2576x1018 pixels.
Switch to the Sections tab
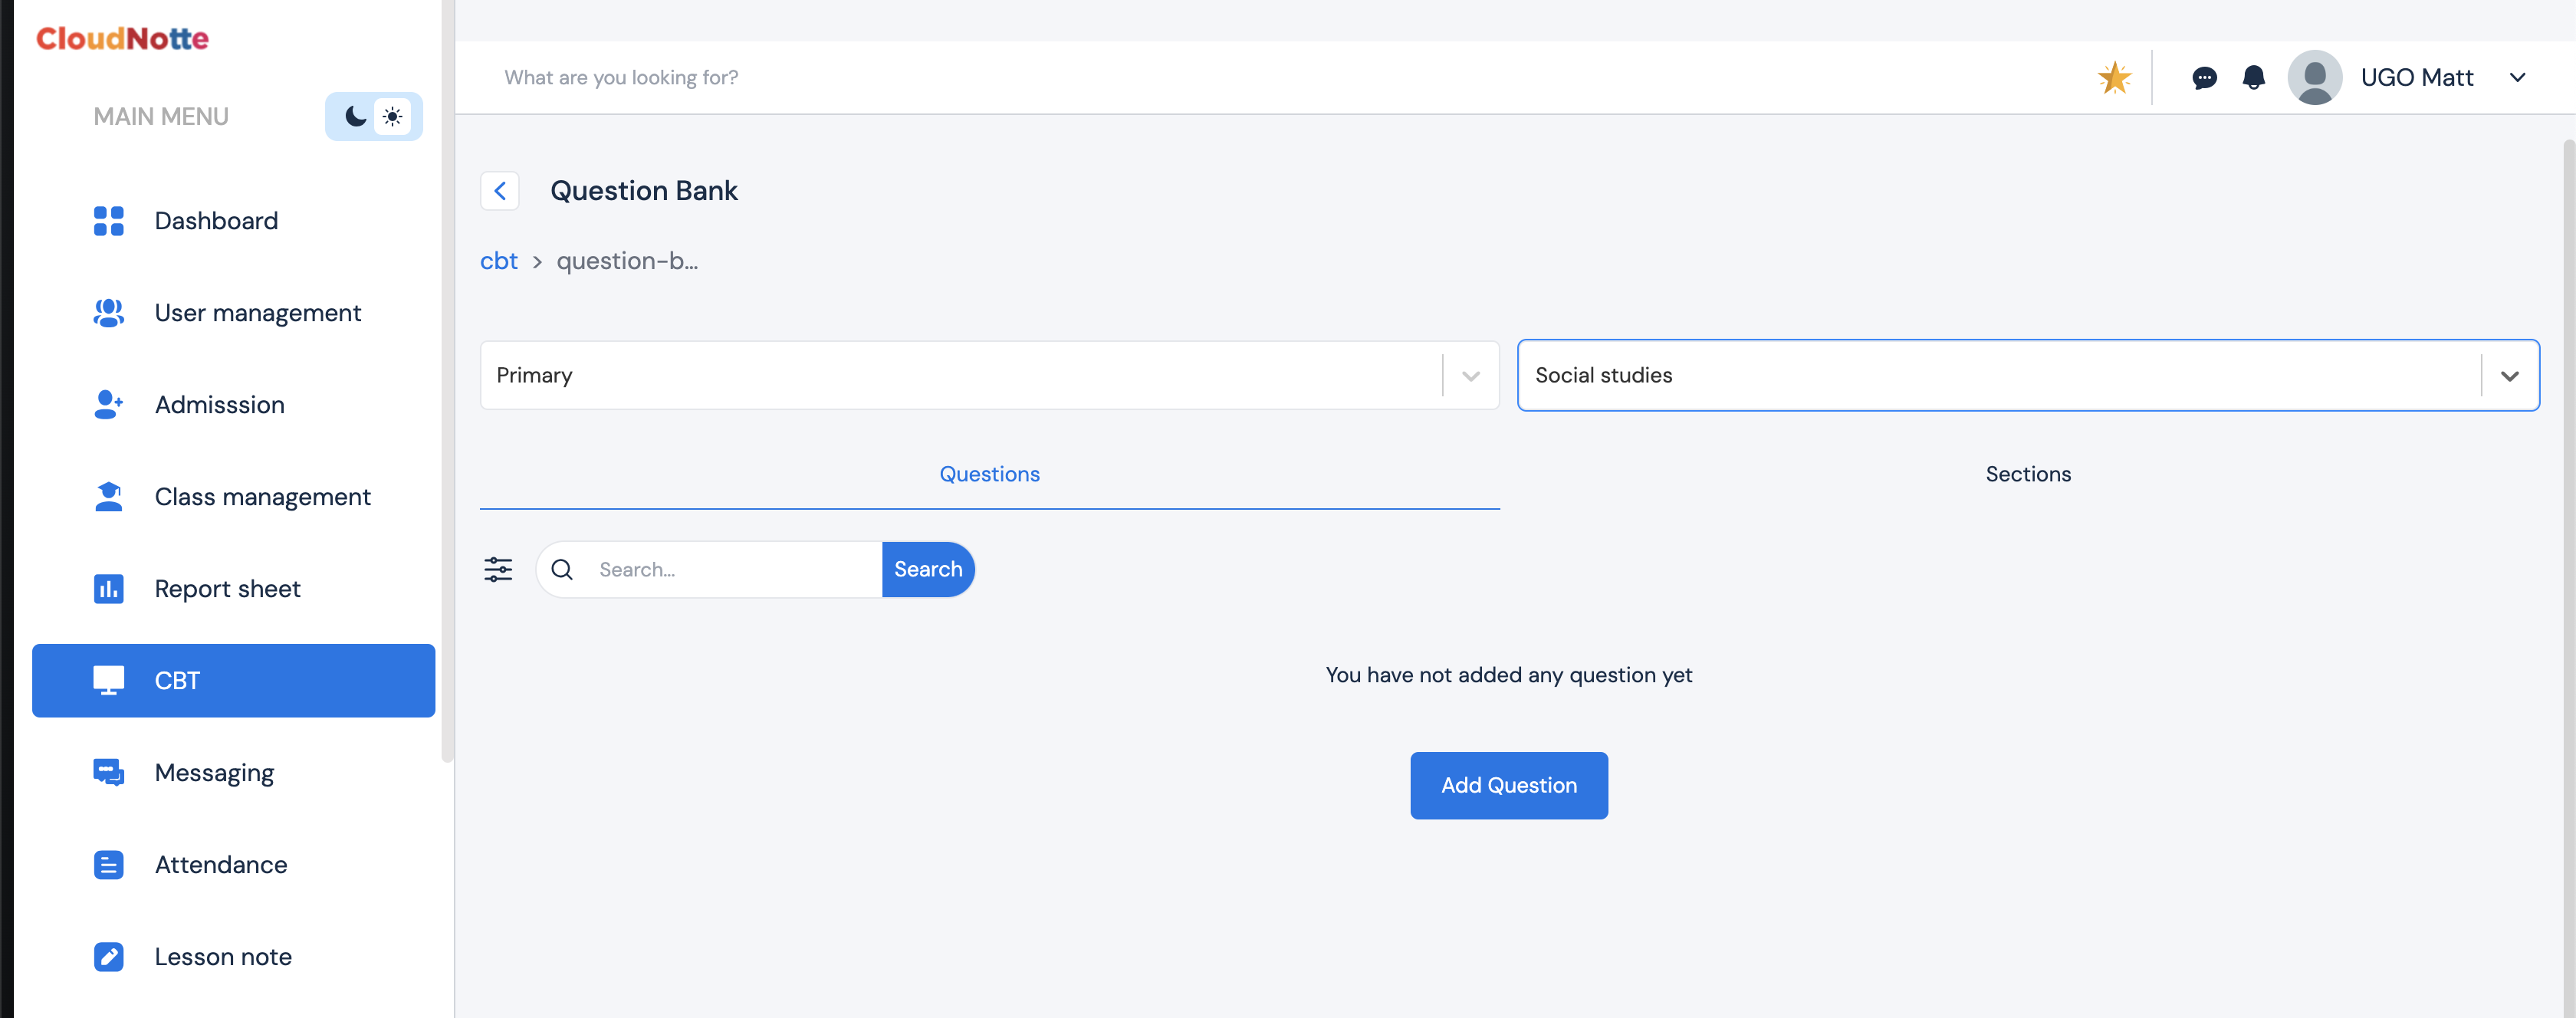click(x=2027, y=474)
